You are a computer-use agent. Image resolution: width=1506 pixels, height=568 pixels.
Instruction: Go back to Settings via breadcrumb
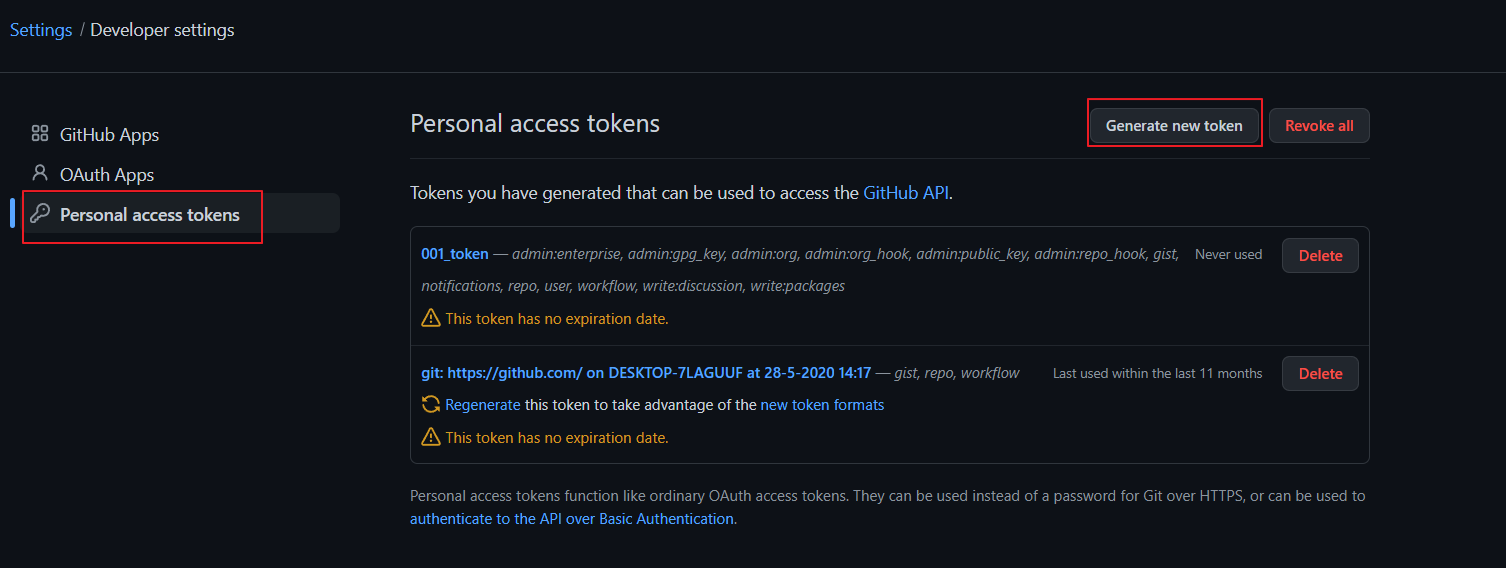[41, 30]
